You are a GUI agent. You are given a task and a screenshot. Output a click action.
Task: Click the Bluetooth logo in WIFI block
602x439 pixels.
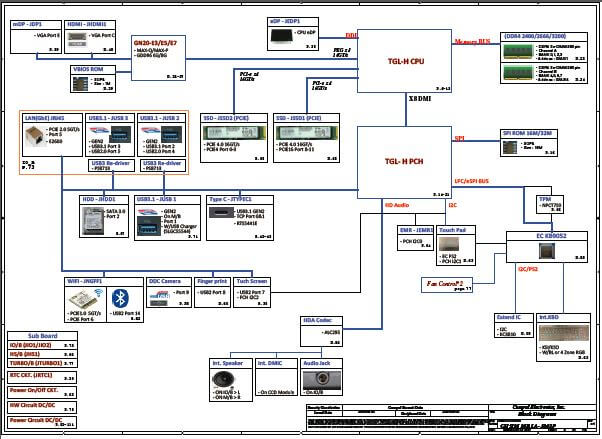point(120,298)
